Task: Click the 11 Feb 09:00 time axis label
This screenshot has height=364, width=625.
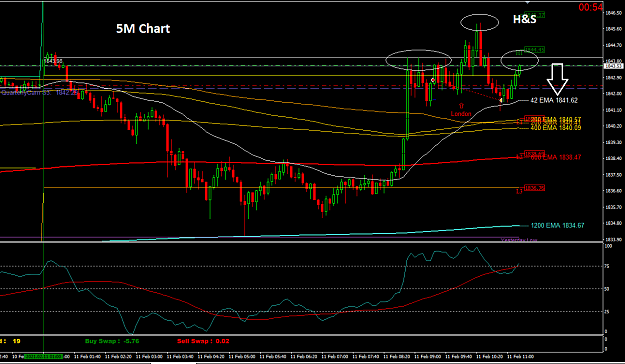Action: click(x=428, y=356)
